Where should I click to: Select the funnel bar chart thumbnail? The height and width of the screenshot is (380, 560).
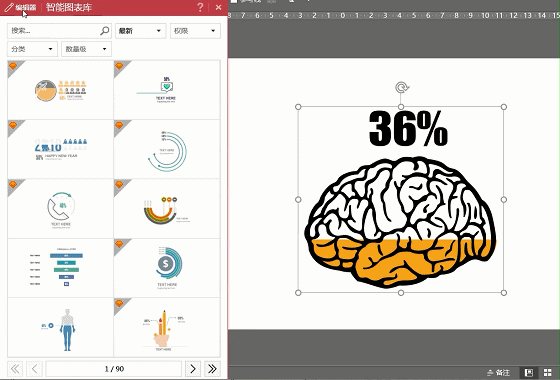[60, 268]
